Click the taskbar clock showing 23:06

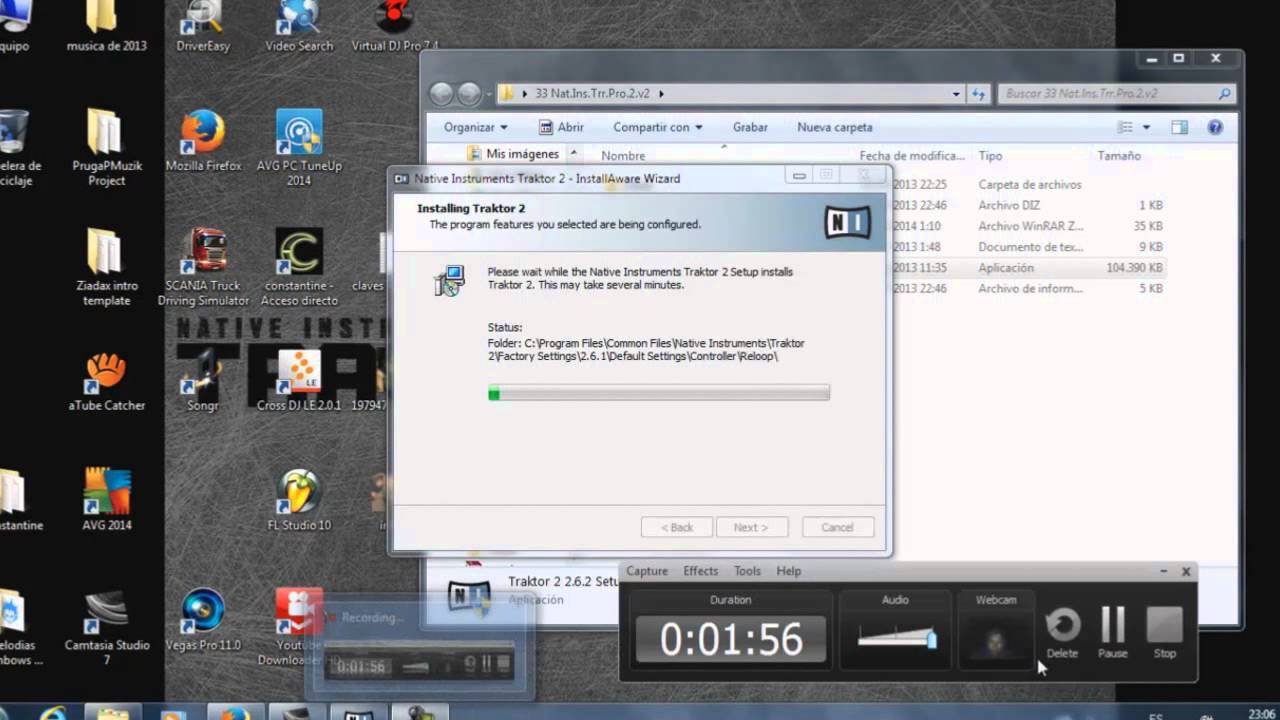tap(1261, 714)
